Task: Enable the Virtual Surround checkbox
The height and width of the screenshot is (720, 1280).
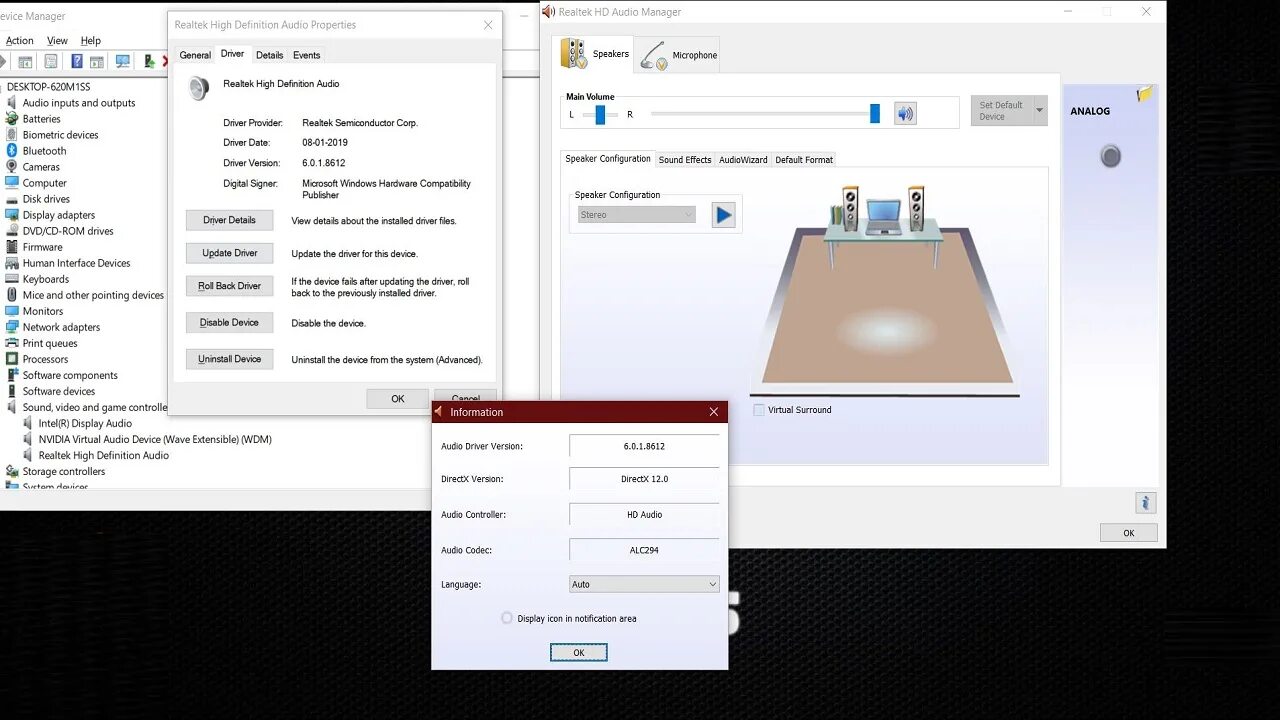Action: coord(759,410)
